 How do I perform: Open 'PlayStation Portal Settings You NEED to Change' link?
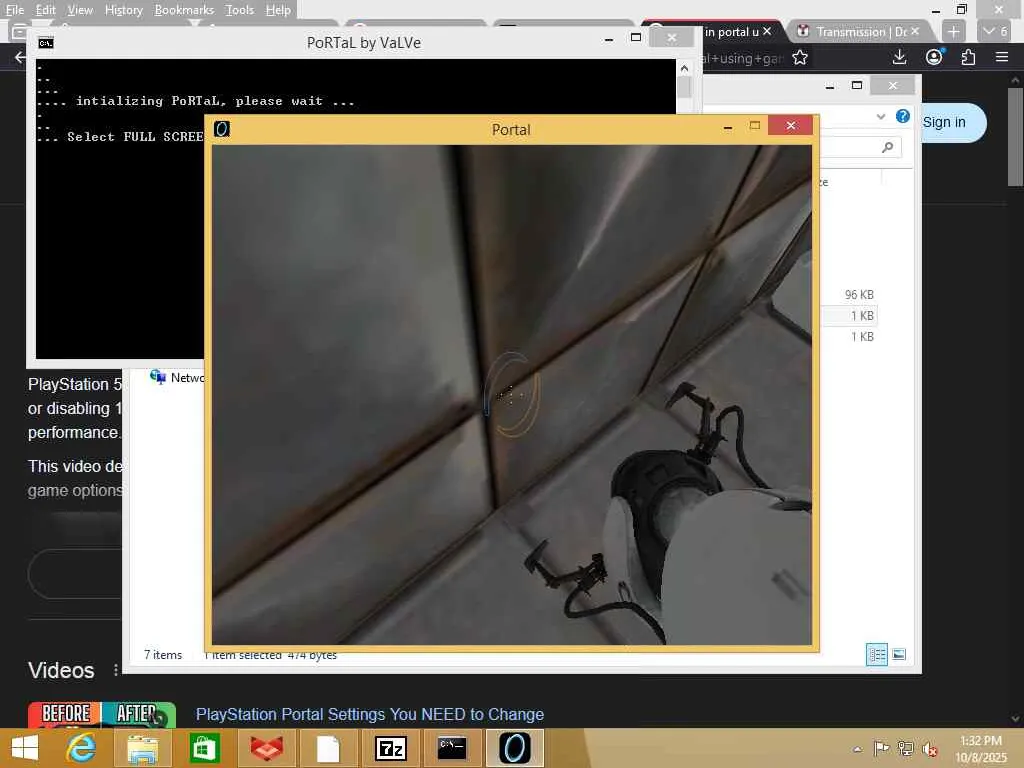pyautogui.click(x=370, y=714)
